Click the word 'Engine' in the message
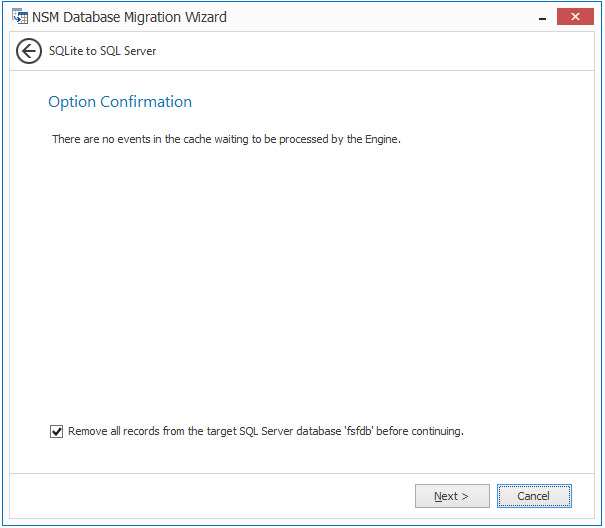605x528 pixels. click(x=381, y=139)
